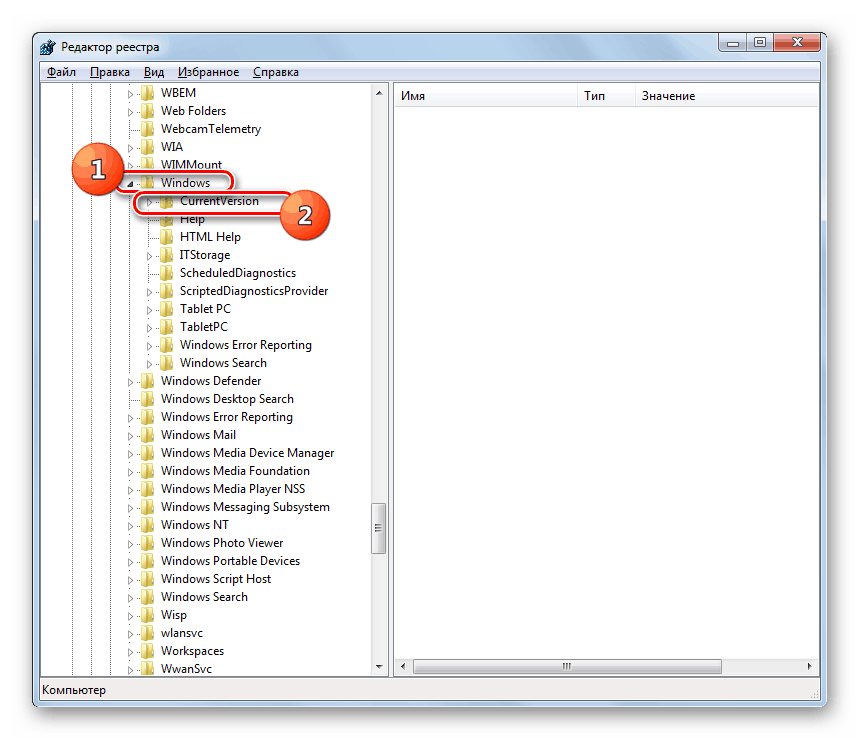
Task: Click the values pane scroll right arrow
Action: click(810, 666)
